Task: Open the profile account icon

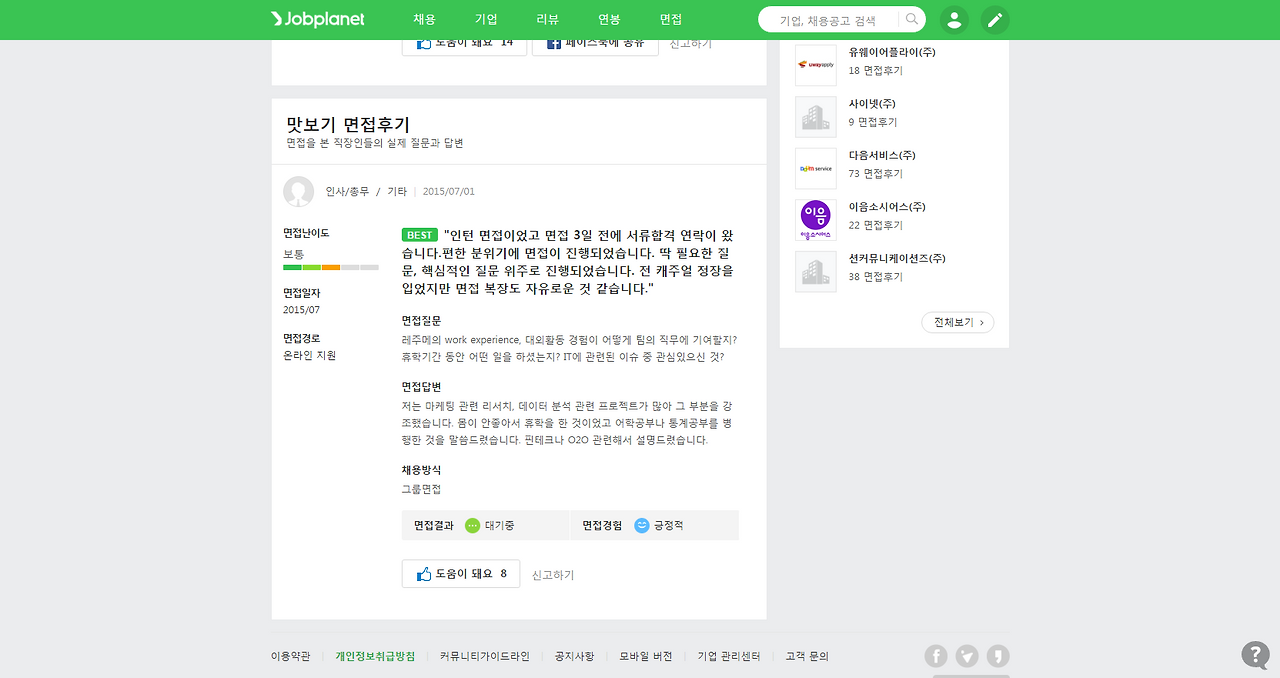Action: 954,19
